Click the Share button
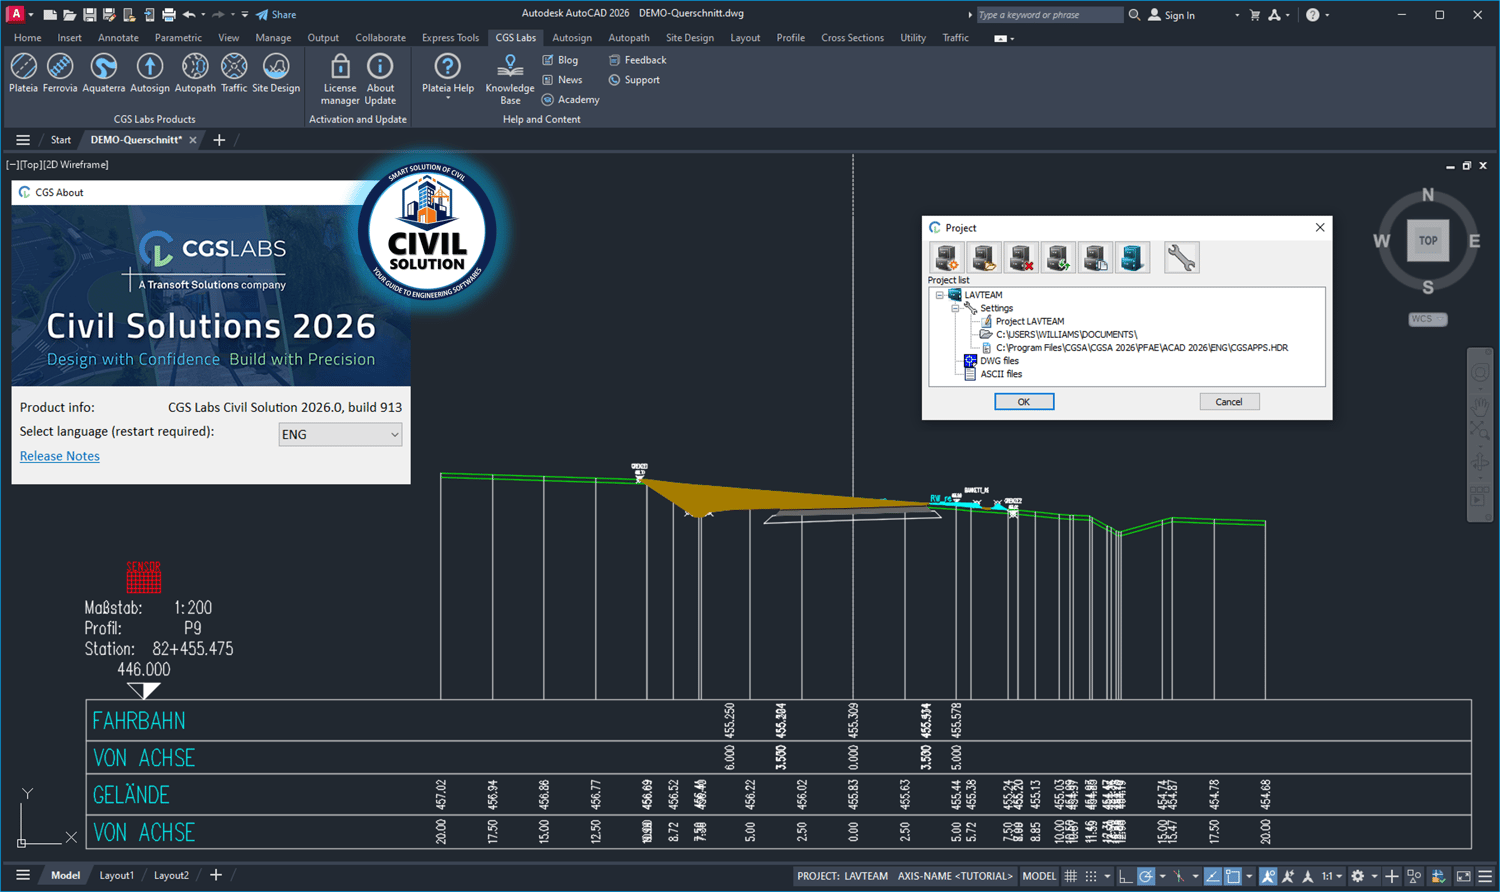The image size is (1500, 892). (x=276, y=15)
